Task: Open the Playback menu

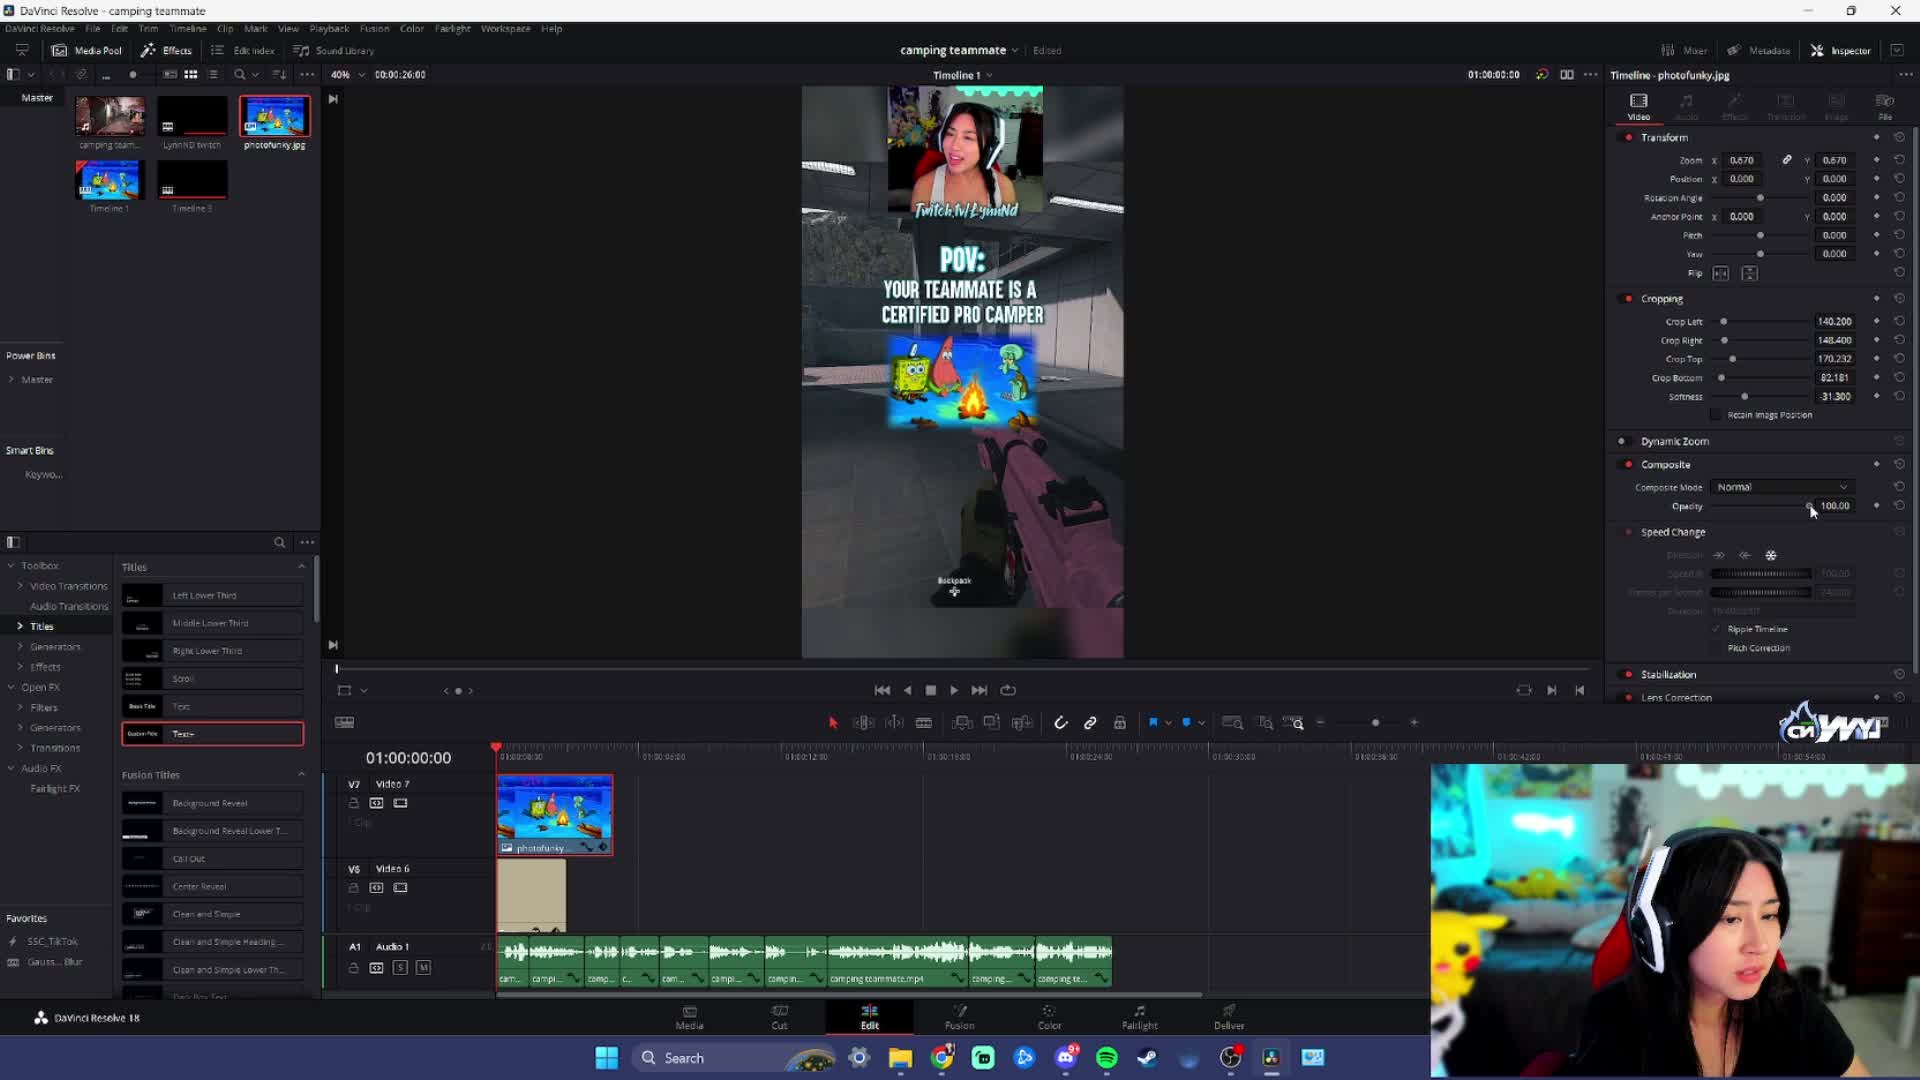Action: pos(329,28)
